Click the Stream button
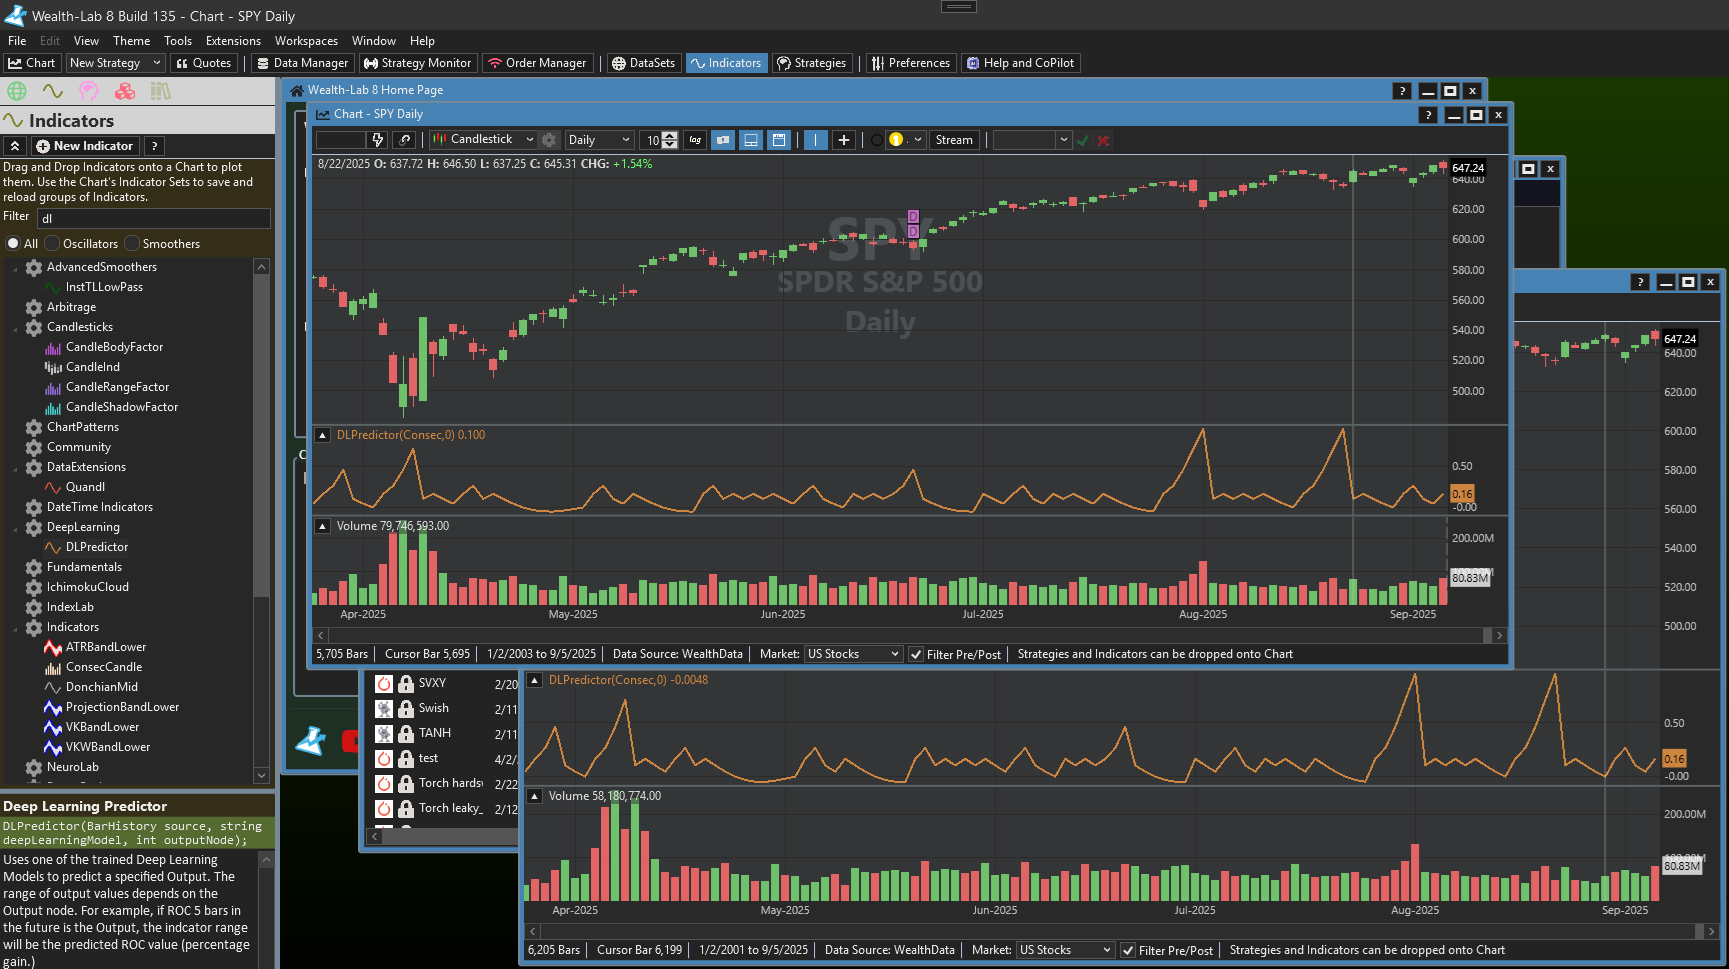Image resolution: width=1729 pixels, height=969 pixels. pos(954,140)
